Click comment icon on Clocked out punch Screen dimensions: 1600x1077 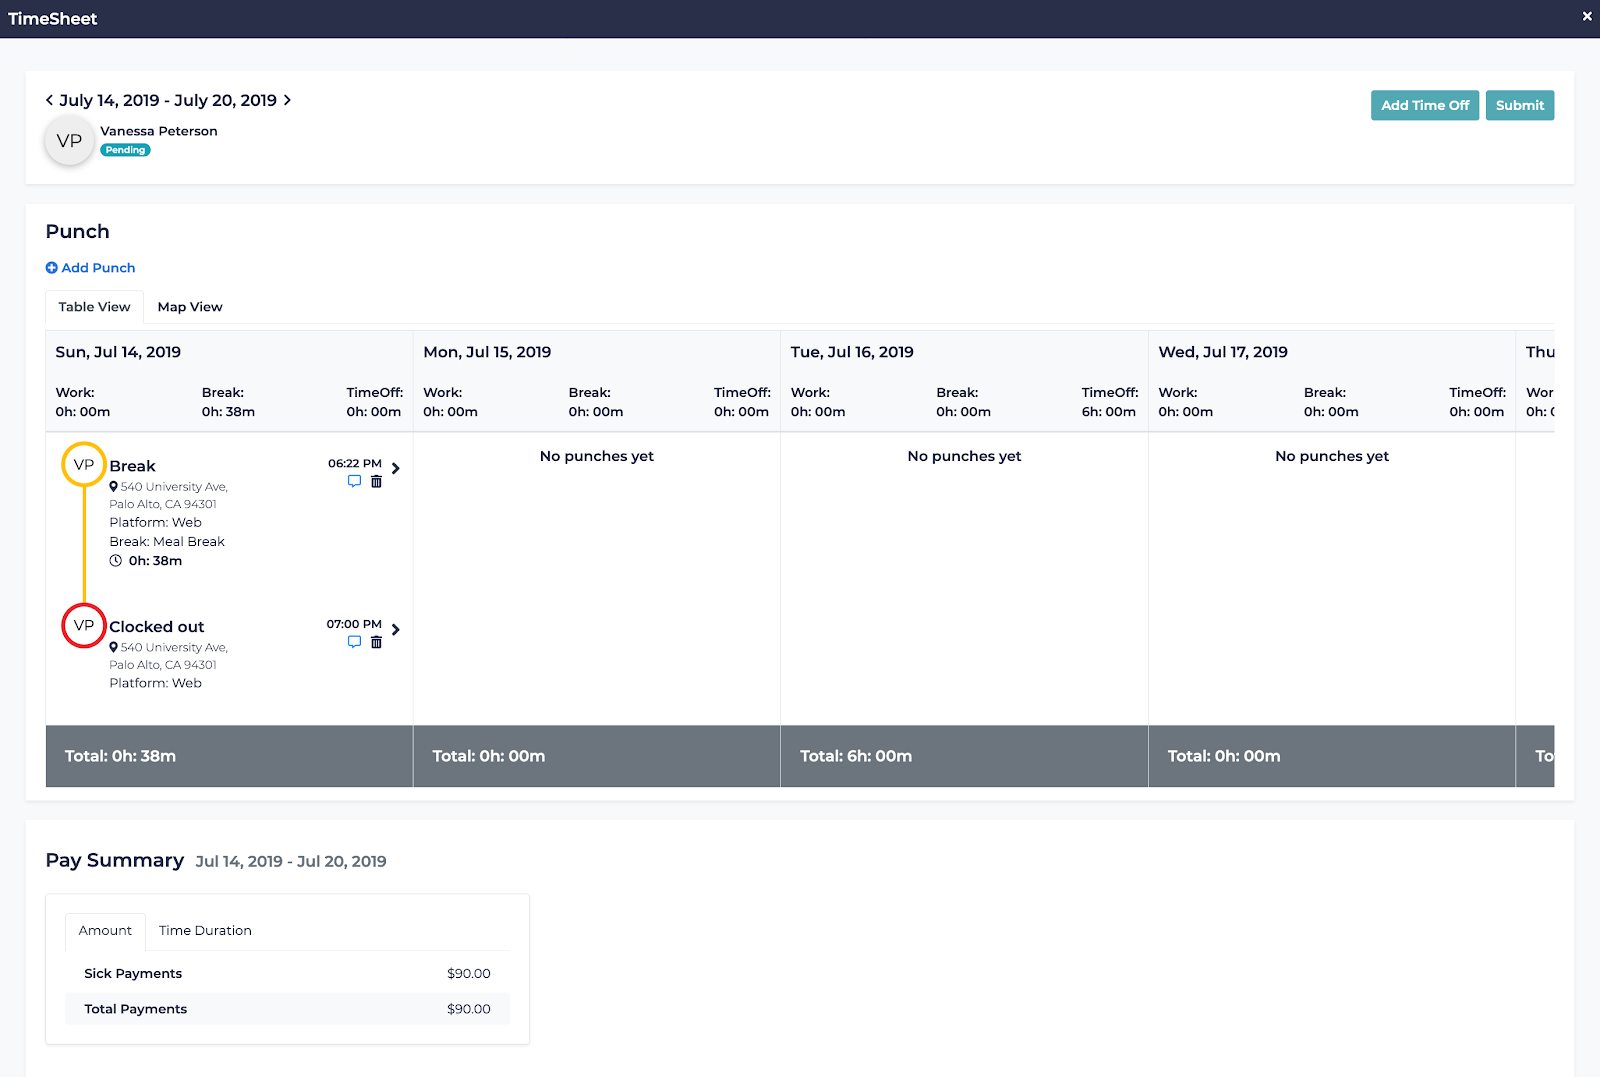(x=354, y=642)
